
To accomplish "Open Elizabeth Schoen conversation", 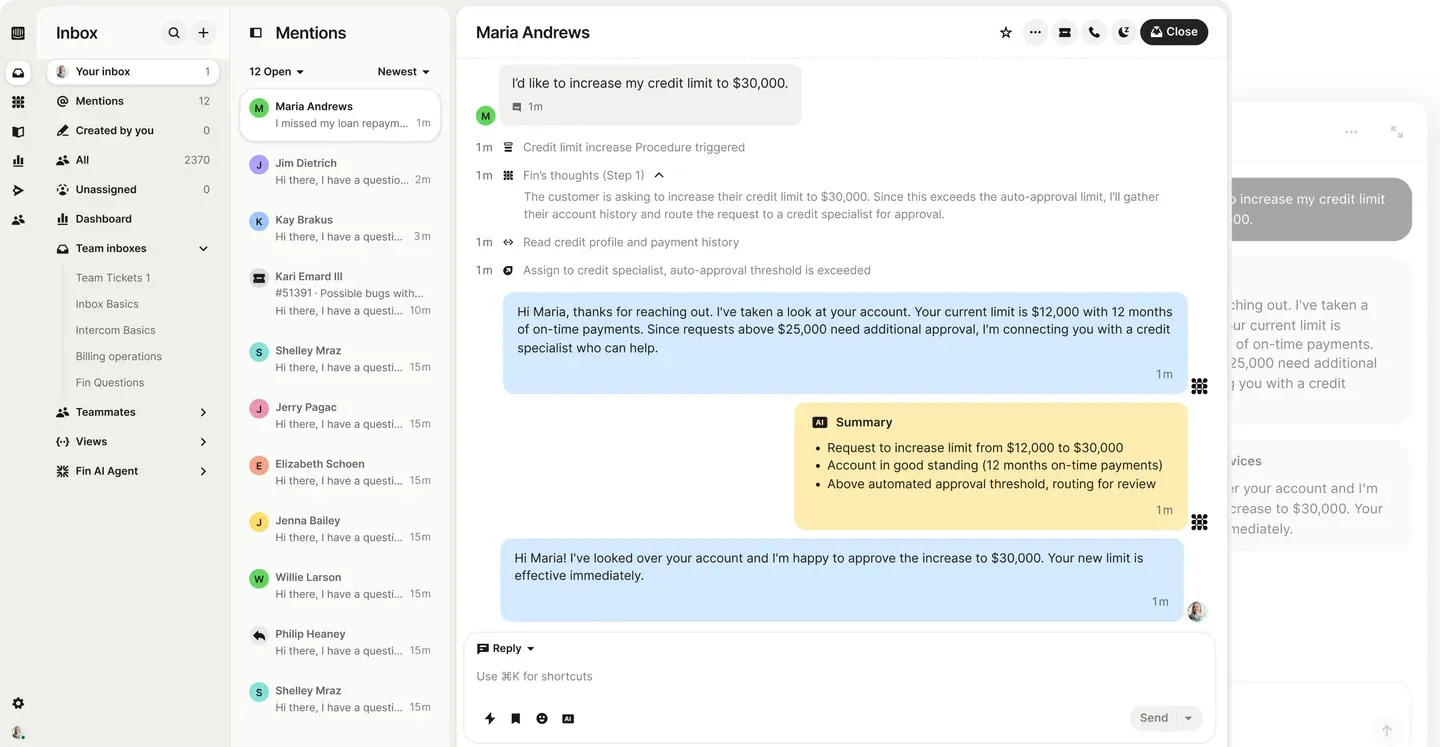I will click(x=340, y=472).
